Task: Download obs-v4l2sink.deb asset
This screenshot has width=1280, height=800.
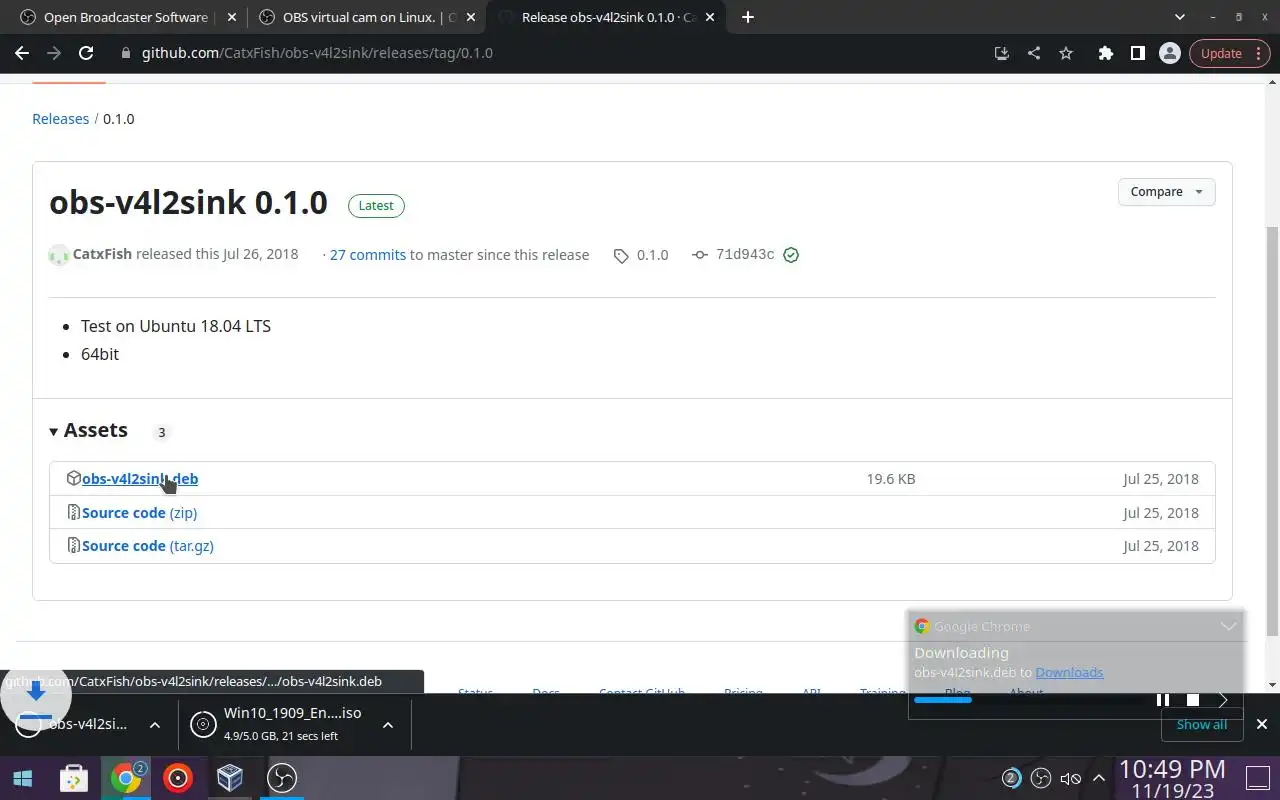Action: click(140, 479)
